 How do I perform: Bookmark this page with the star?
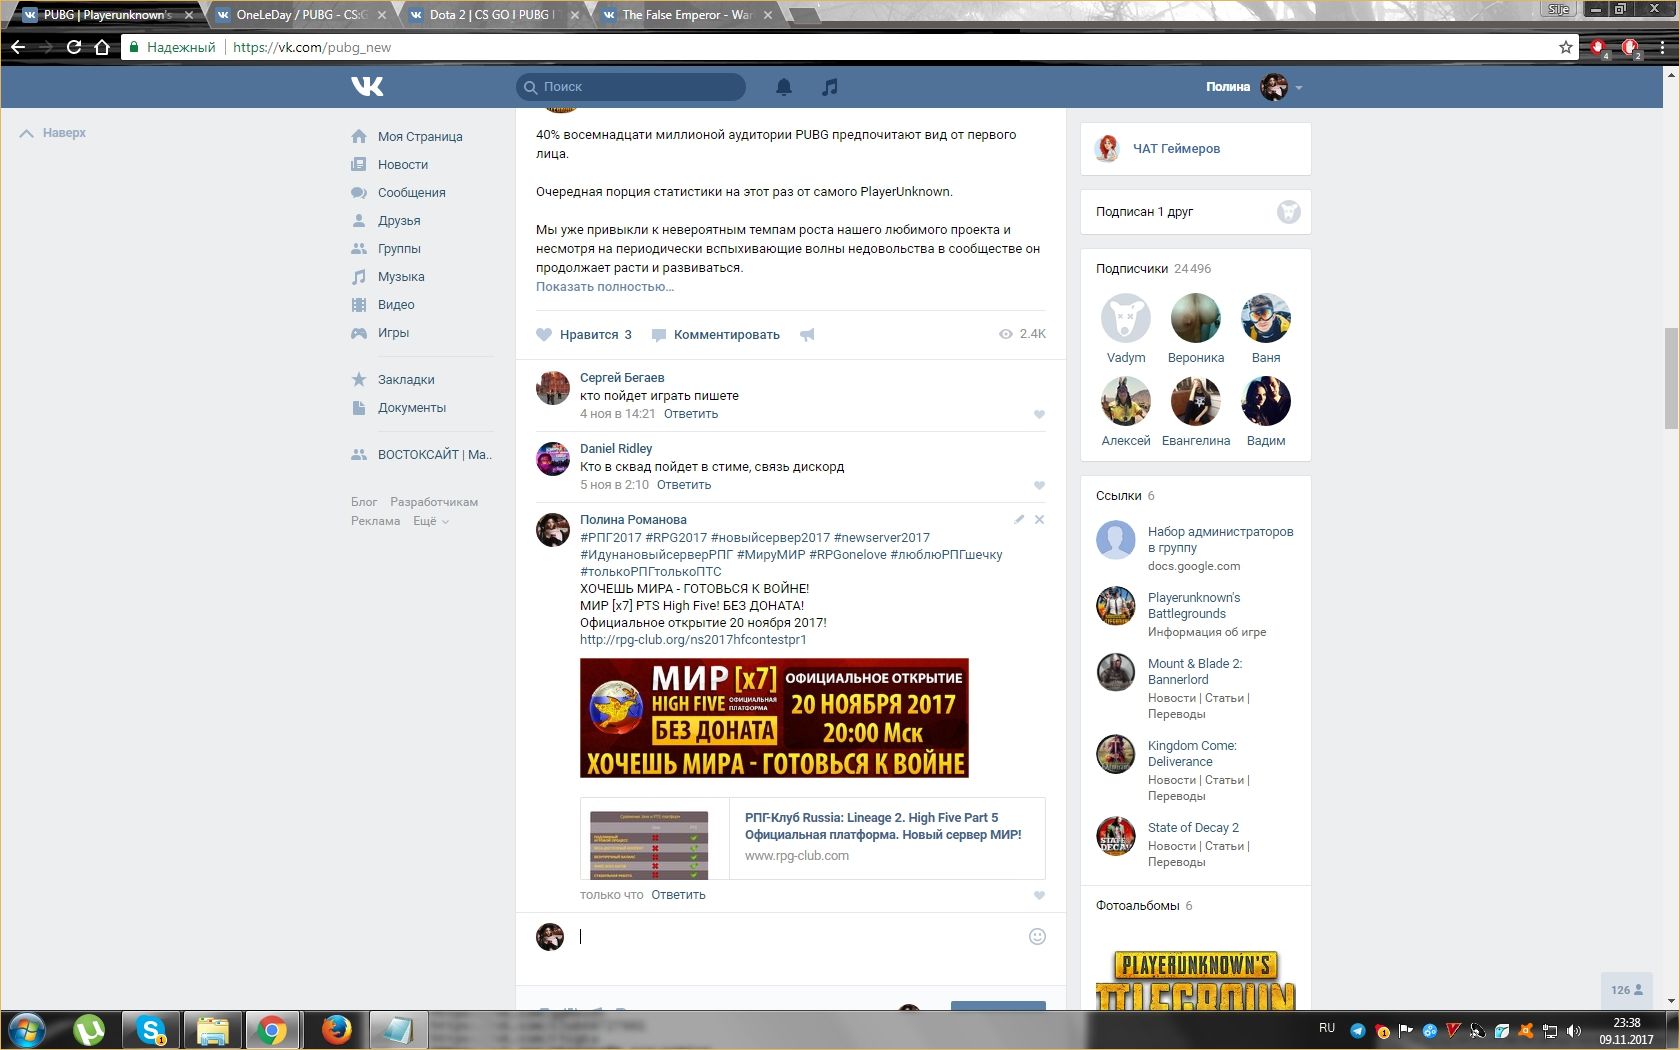tap(1565, 47)
